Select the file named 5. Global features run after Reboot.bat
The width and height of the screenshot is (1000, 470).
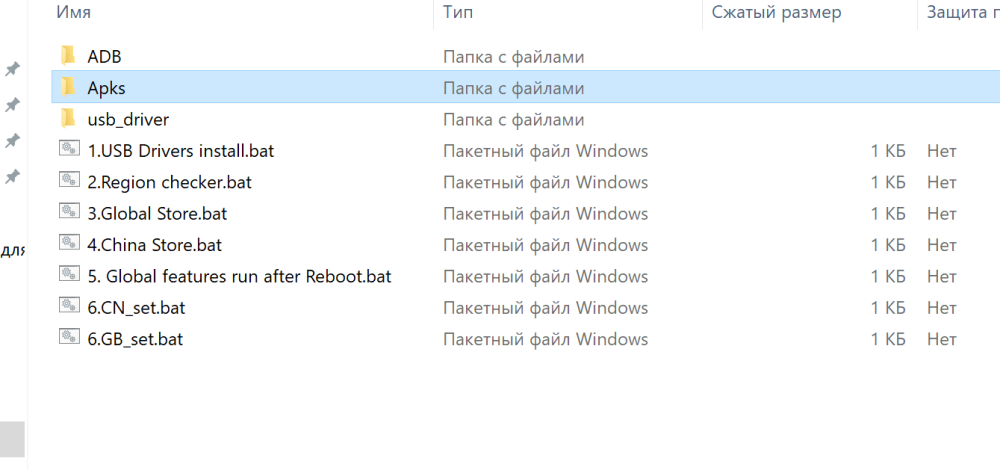(239, 276)
